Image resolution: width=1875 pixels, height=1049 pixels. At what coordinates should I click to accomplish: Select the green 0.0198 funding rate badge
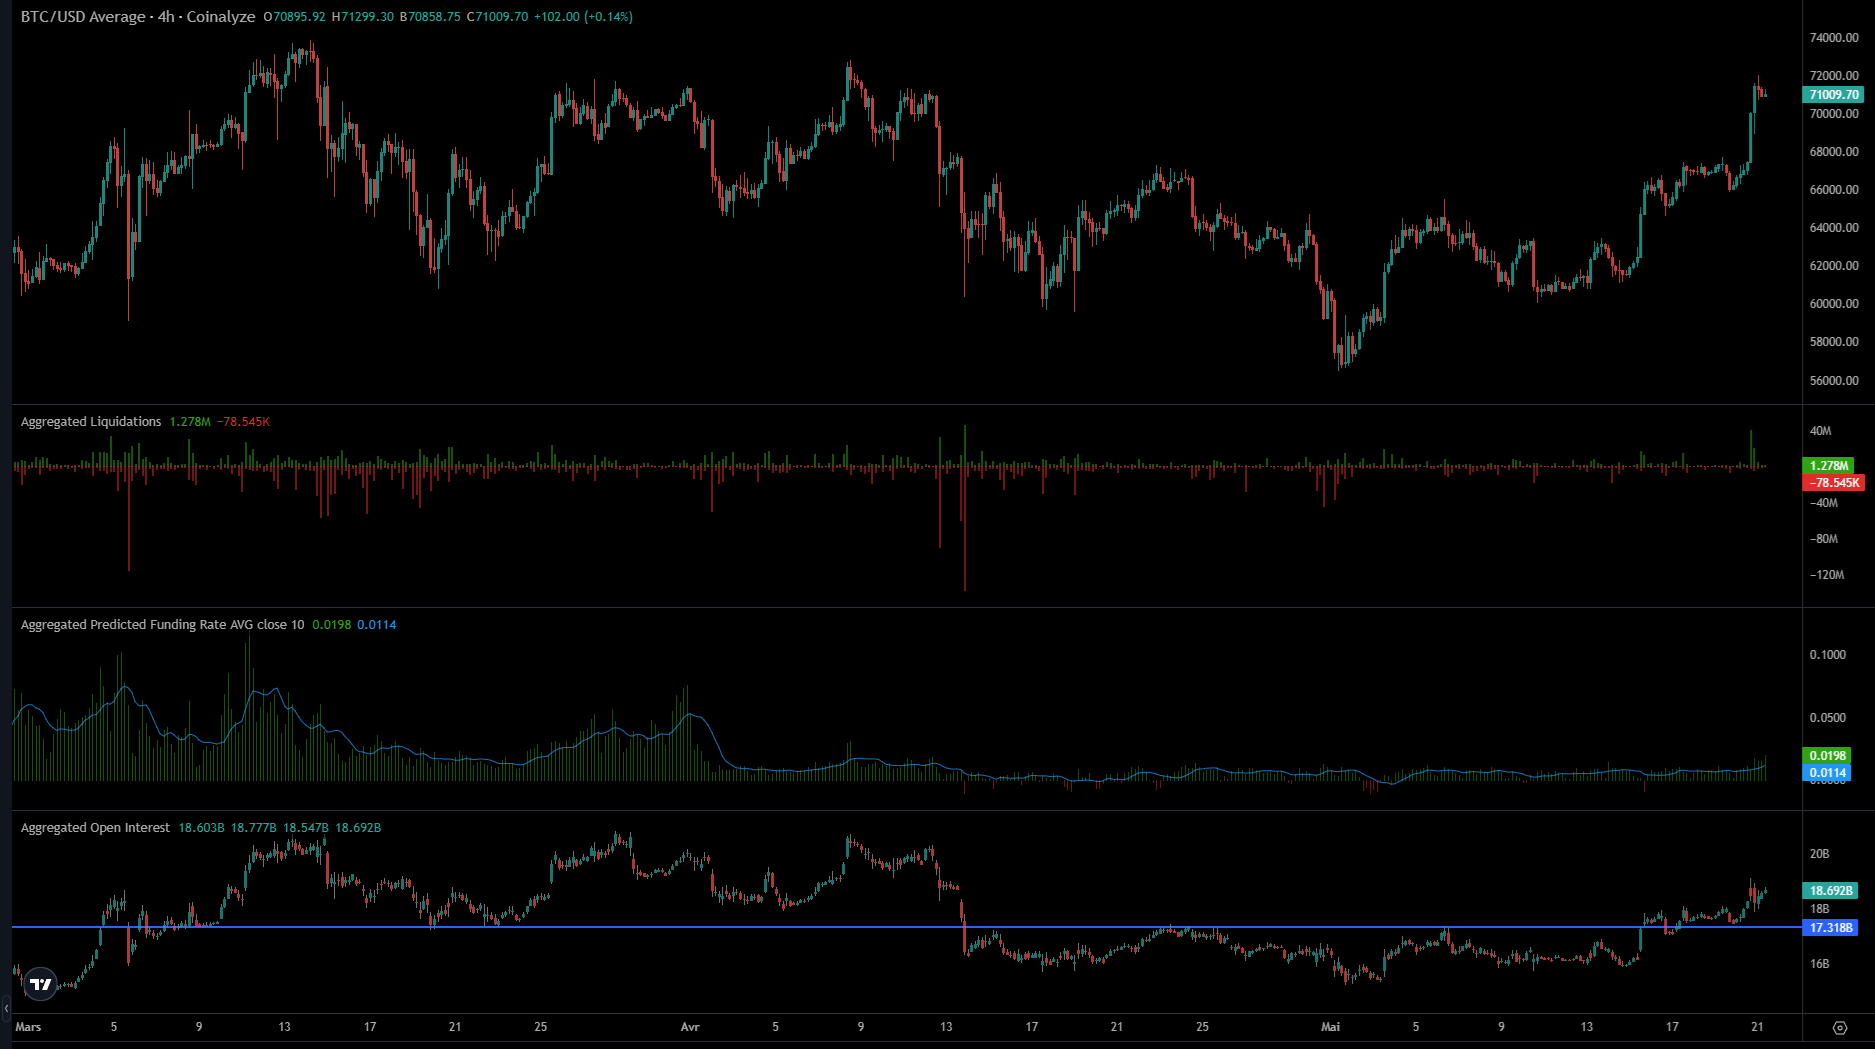[1827, 755]
